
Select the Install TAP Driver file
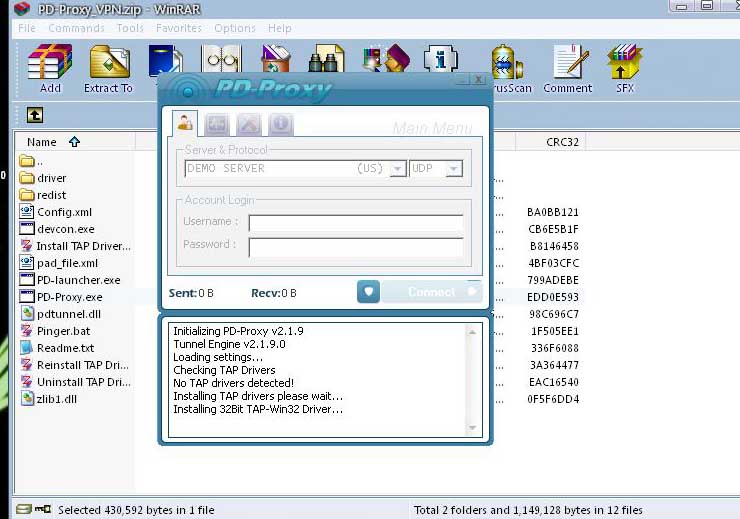[x=76, y=246]
